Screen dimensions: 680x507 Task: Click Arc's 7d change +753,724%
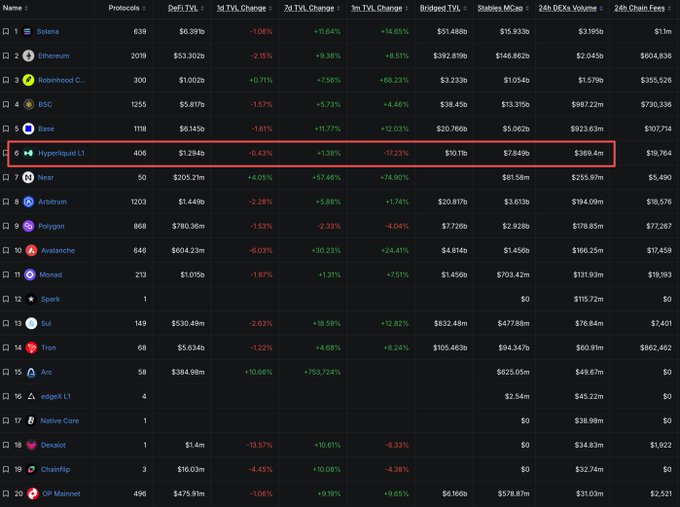point(322,372)
